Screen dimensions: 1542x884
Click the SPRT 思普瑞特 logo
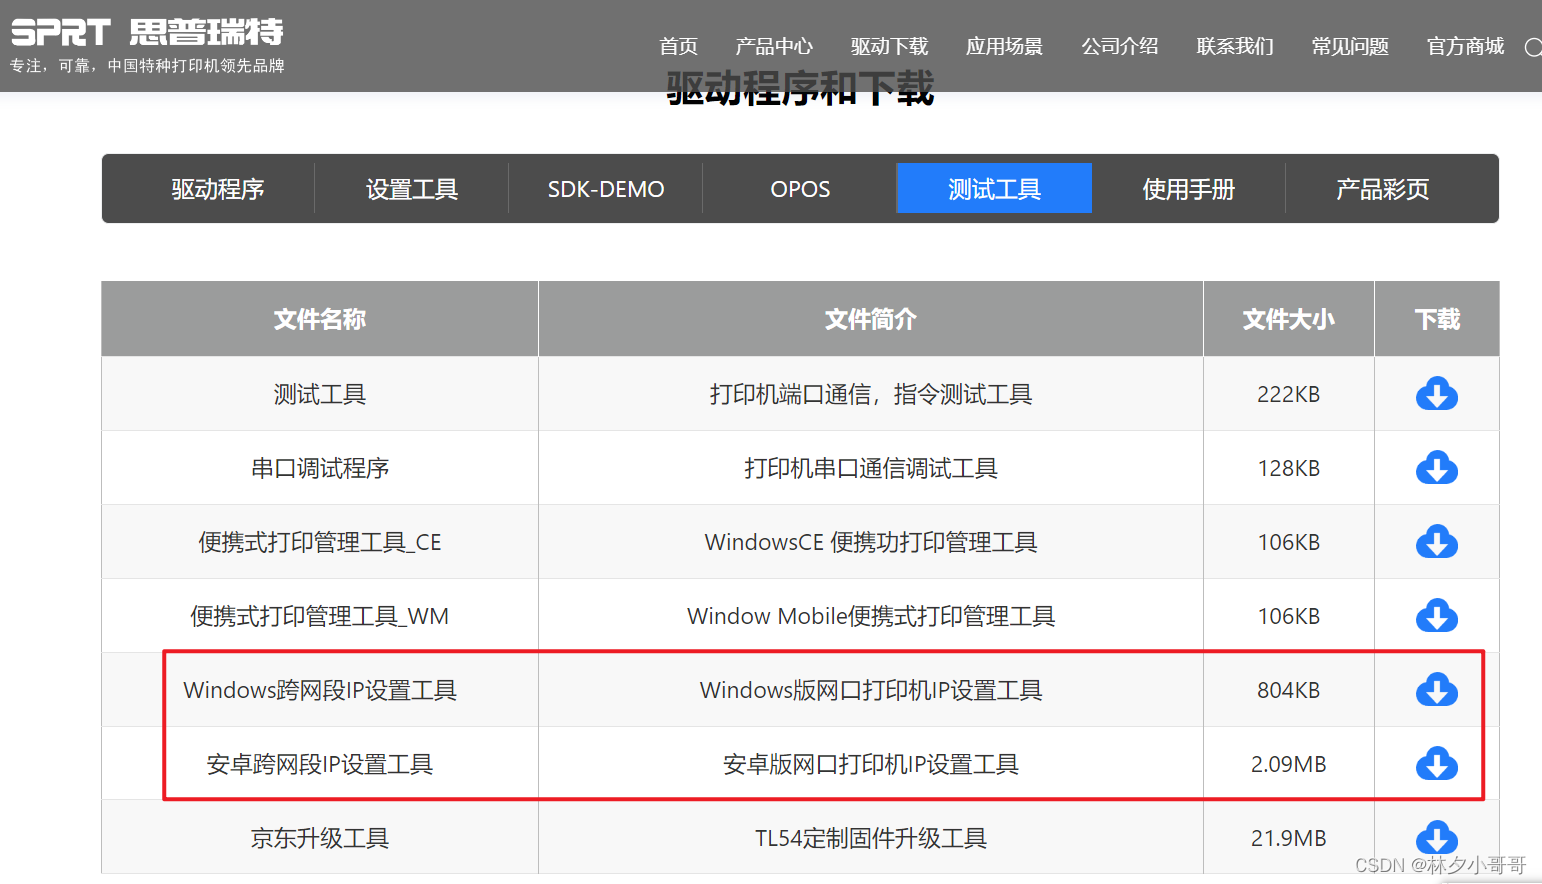click(x=147, y=33)
